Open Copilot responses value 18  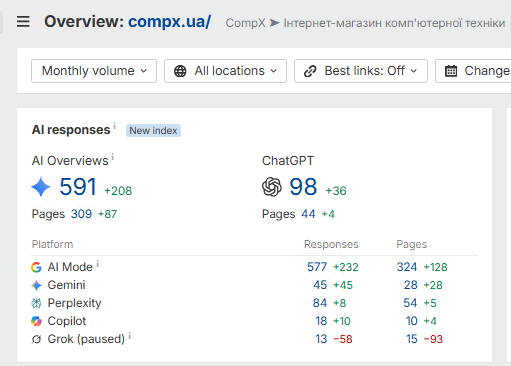click(321, 321)
